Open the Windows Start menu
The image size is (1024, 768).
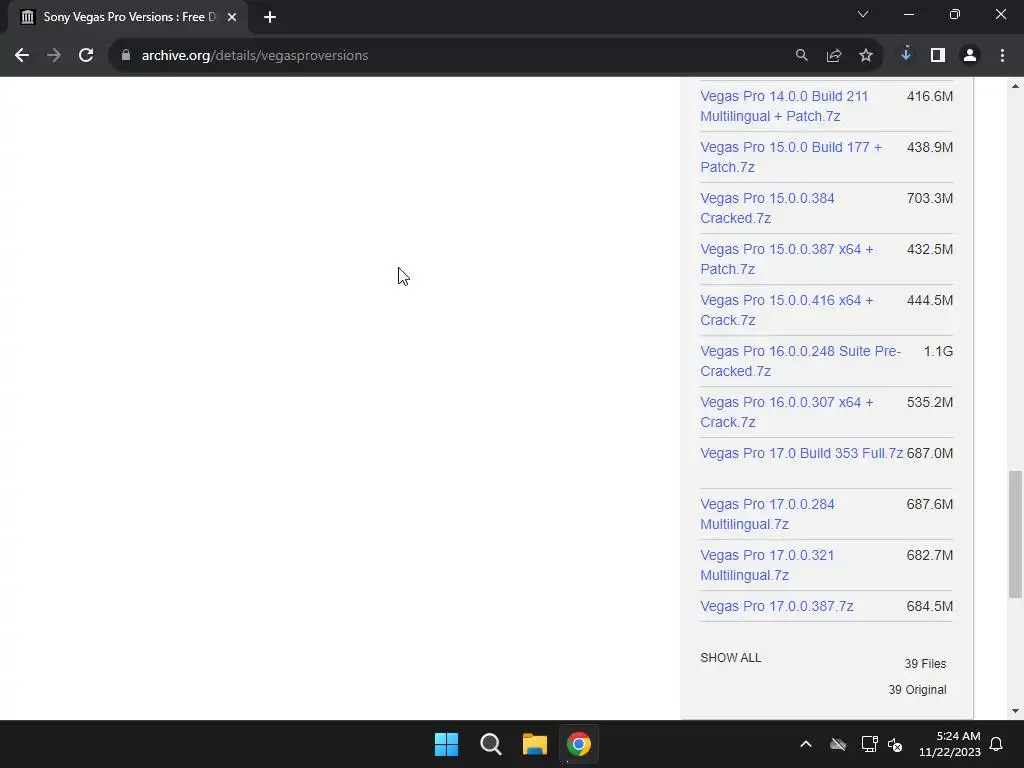447,744
